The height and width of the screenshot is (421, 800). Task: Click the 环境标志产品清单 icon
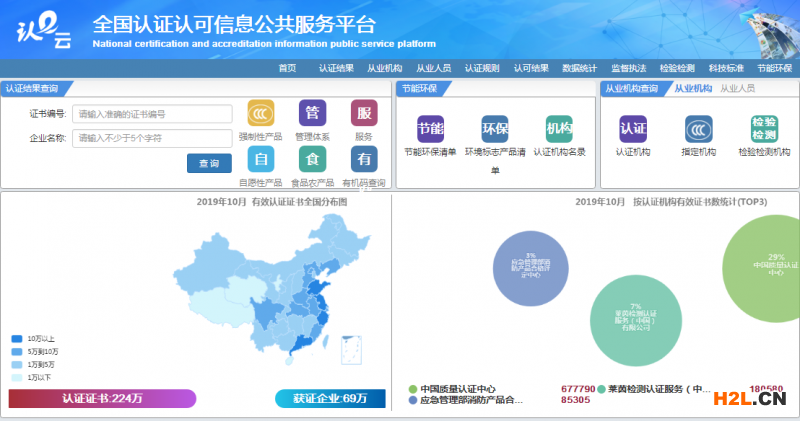click(495, 129)
